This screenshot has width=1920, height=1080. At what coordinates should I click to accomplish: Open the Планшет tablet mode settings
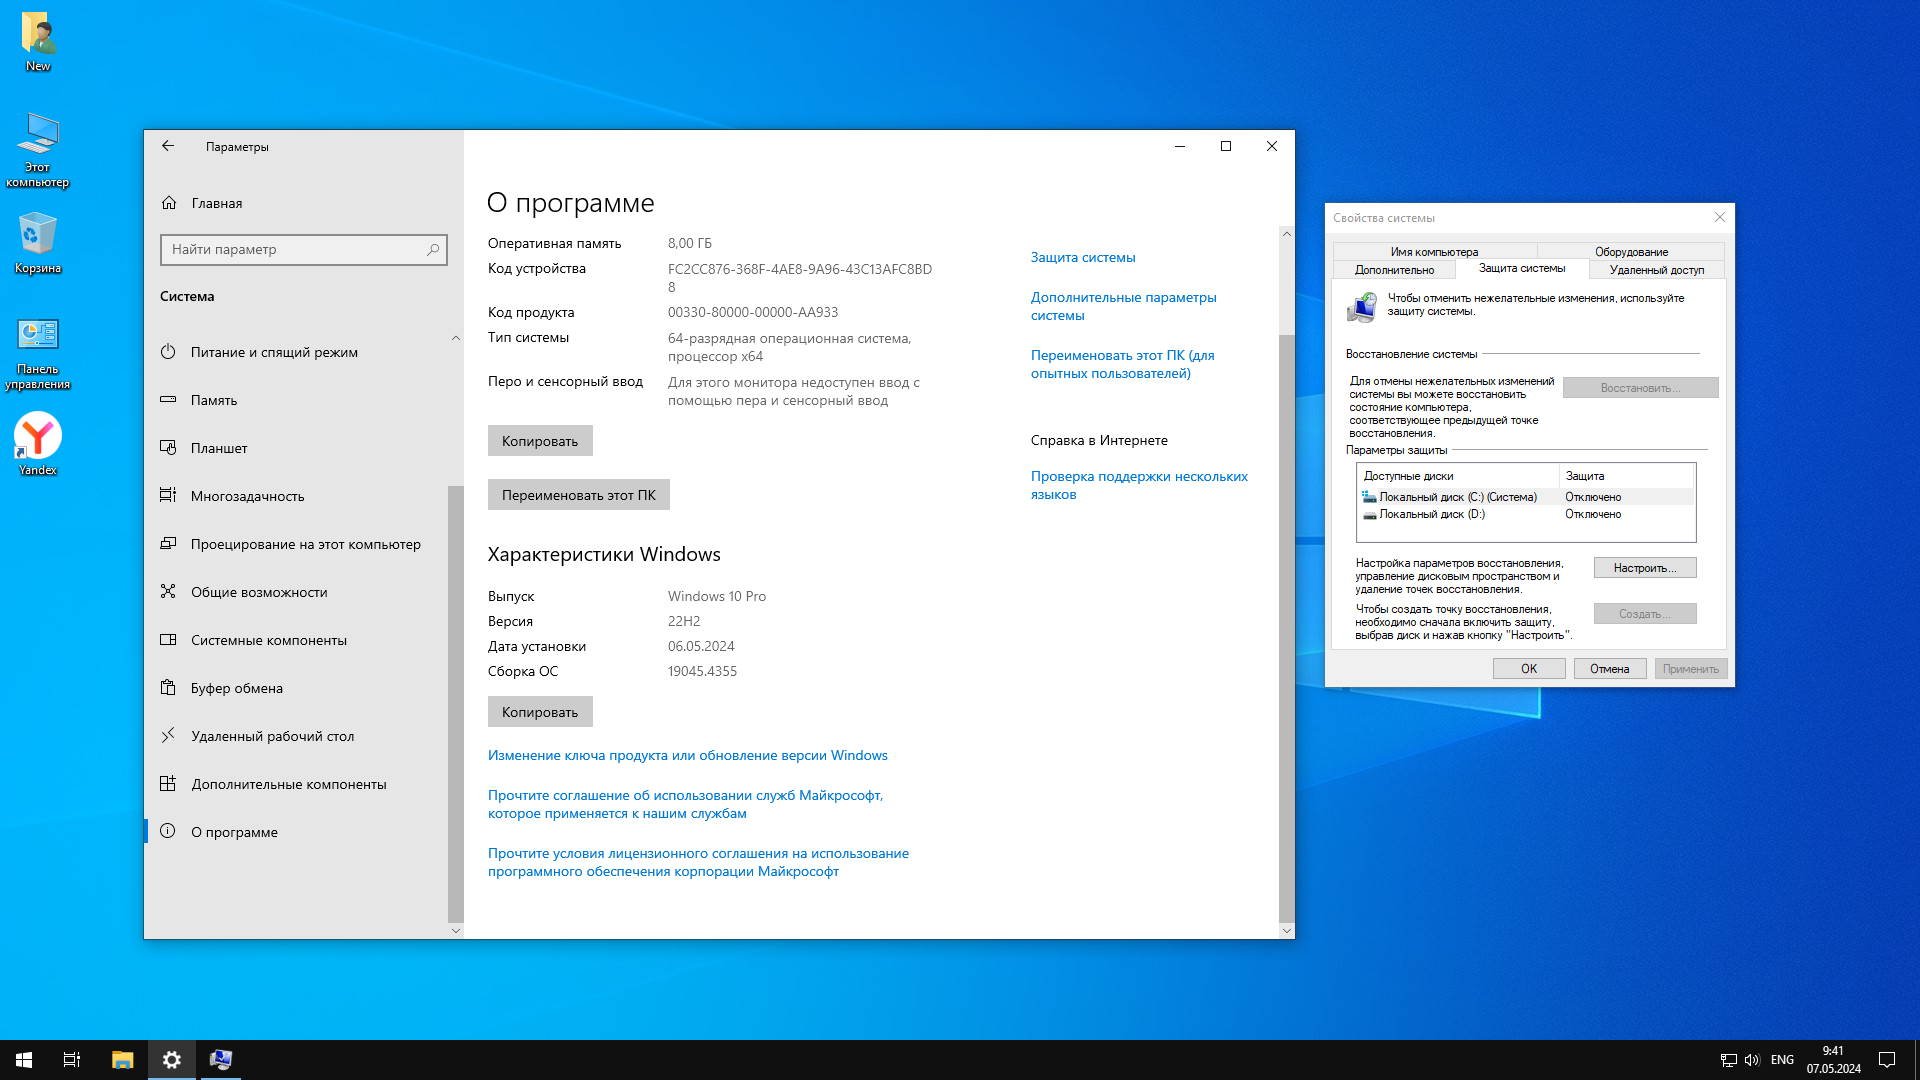[219, 448]
